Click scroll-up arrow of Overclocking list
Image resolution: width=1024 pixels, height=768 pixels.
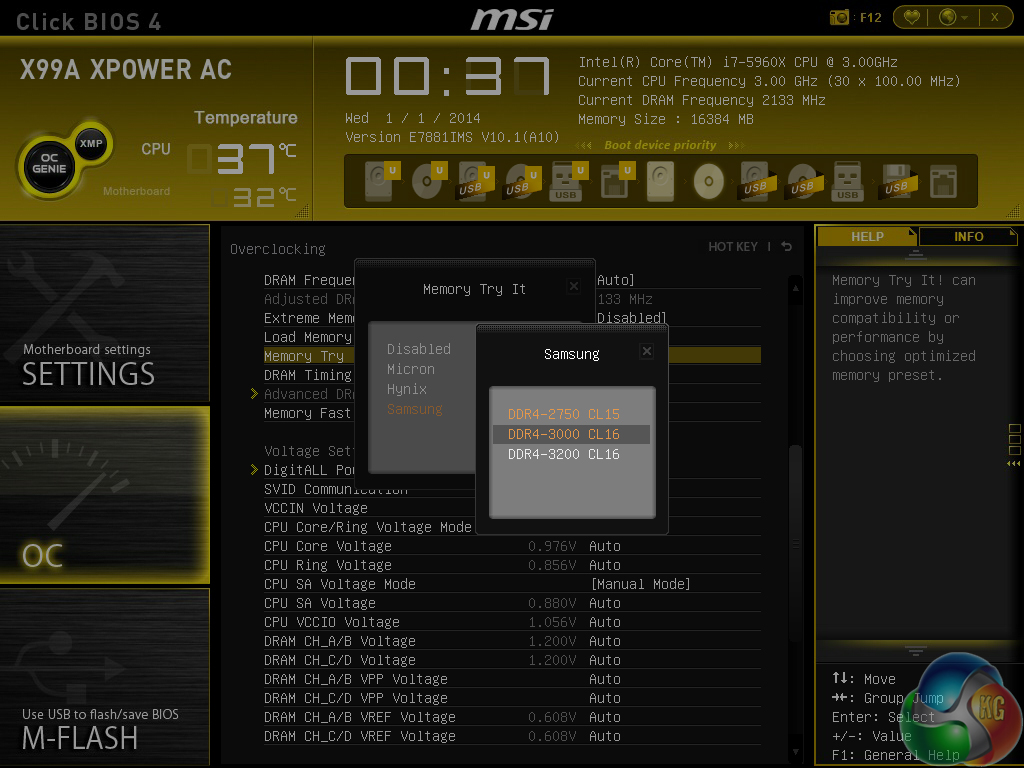pos(795,287)
